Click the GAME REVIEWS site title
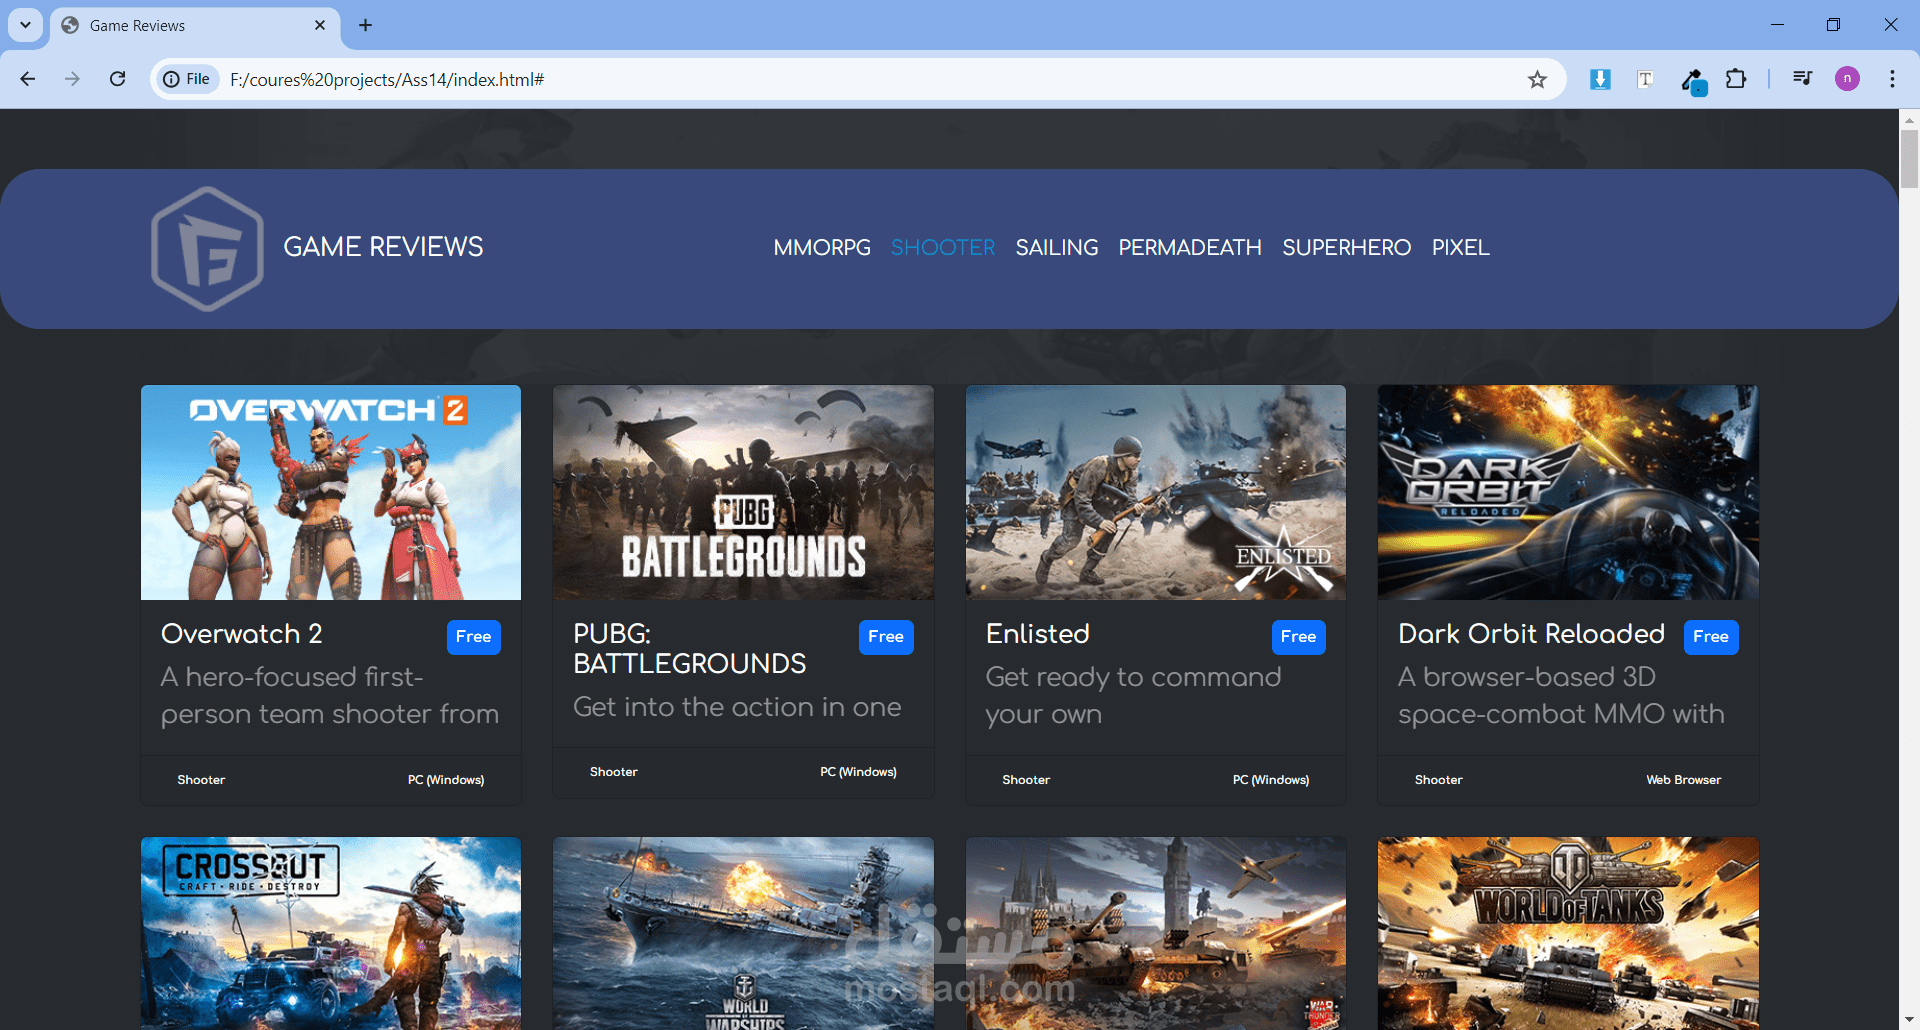 383,247
